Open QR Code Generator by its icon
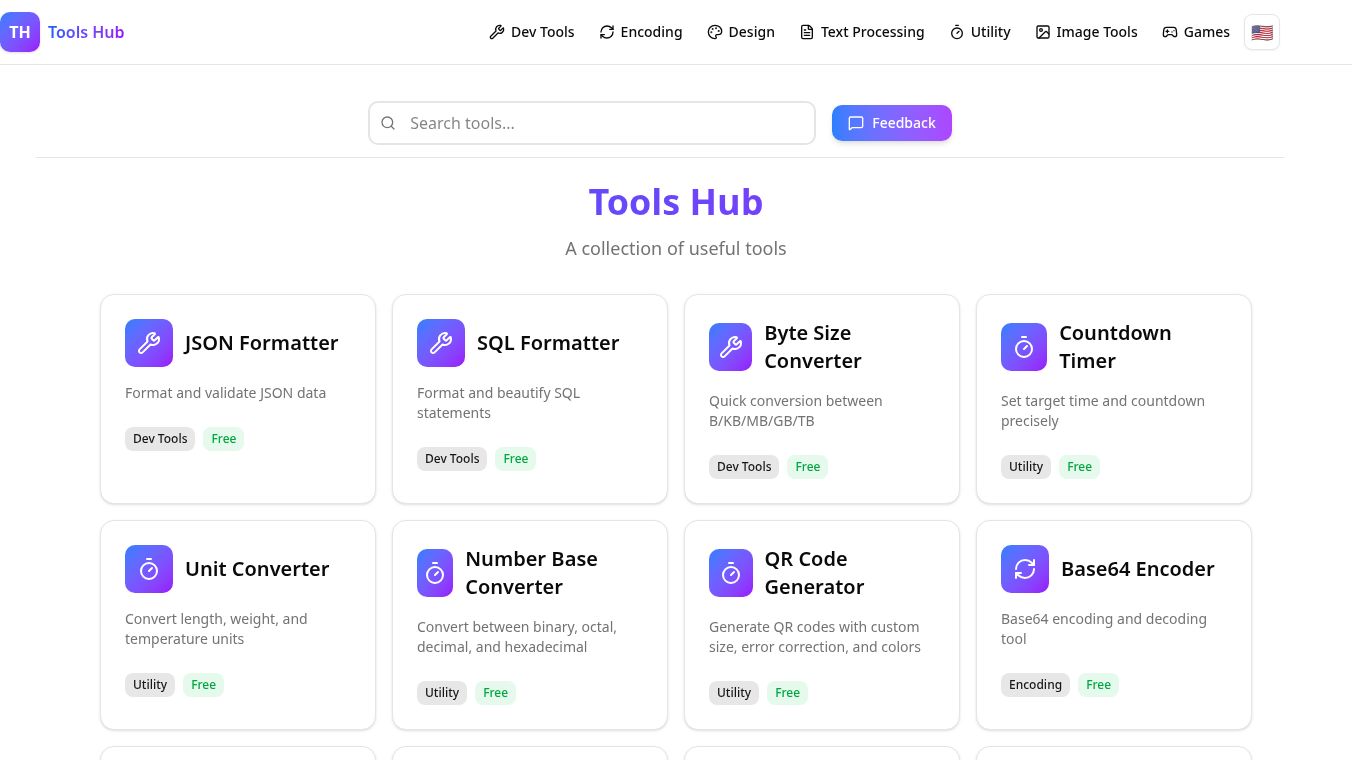Viewport: 1352px width, 760px height. [731, 573]
